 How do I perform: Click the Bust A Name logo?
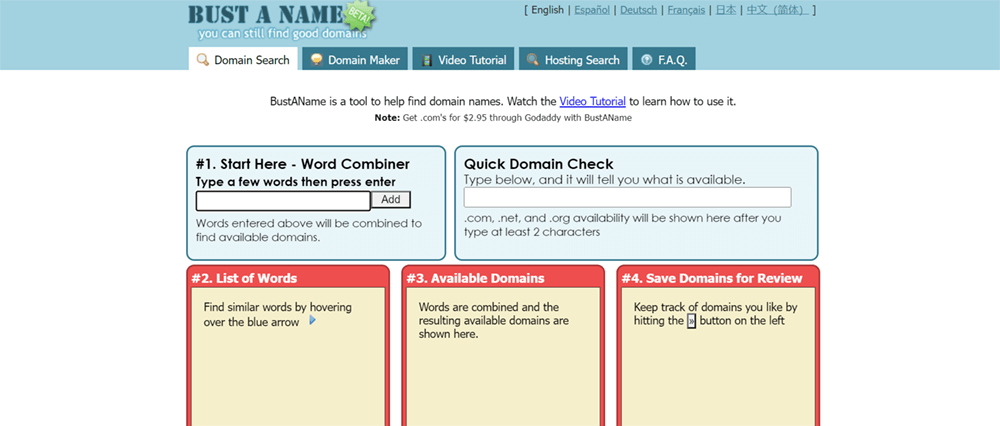point(268,15)
